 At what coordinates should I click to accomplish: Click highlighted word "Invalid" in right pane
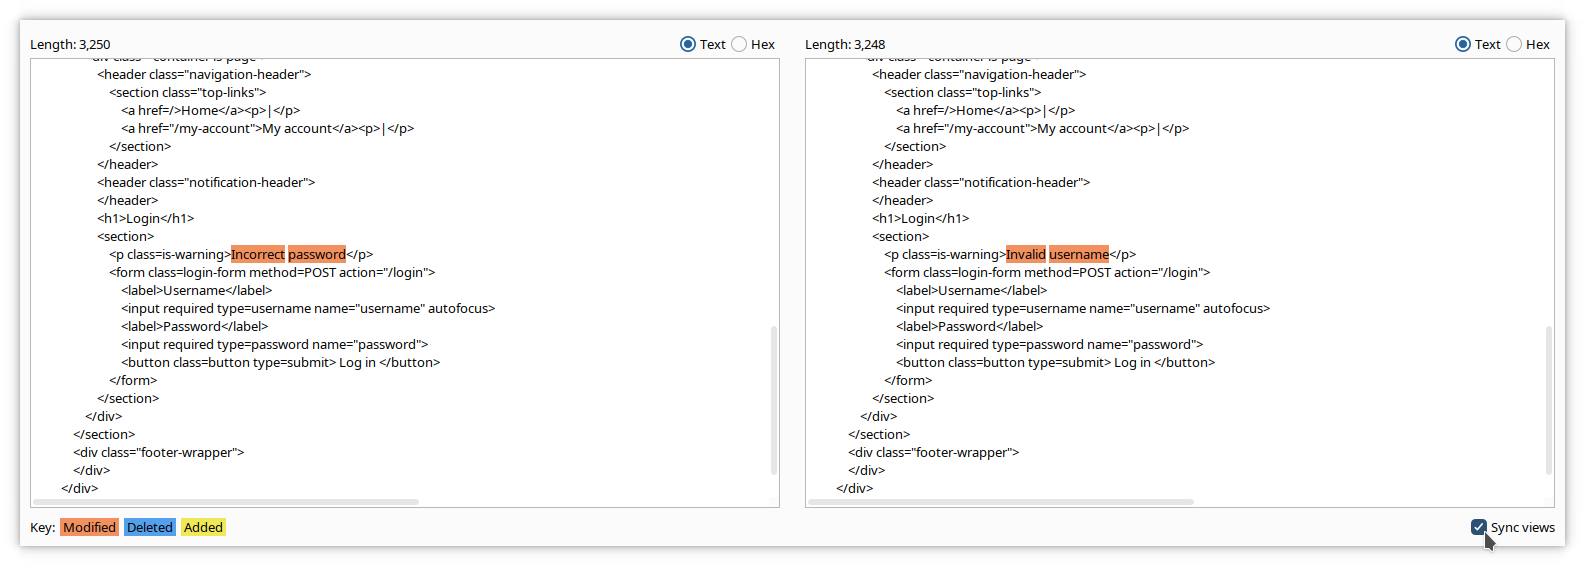tap(1026, 255)
